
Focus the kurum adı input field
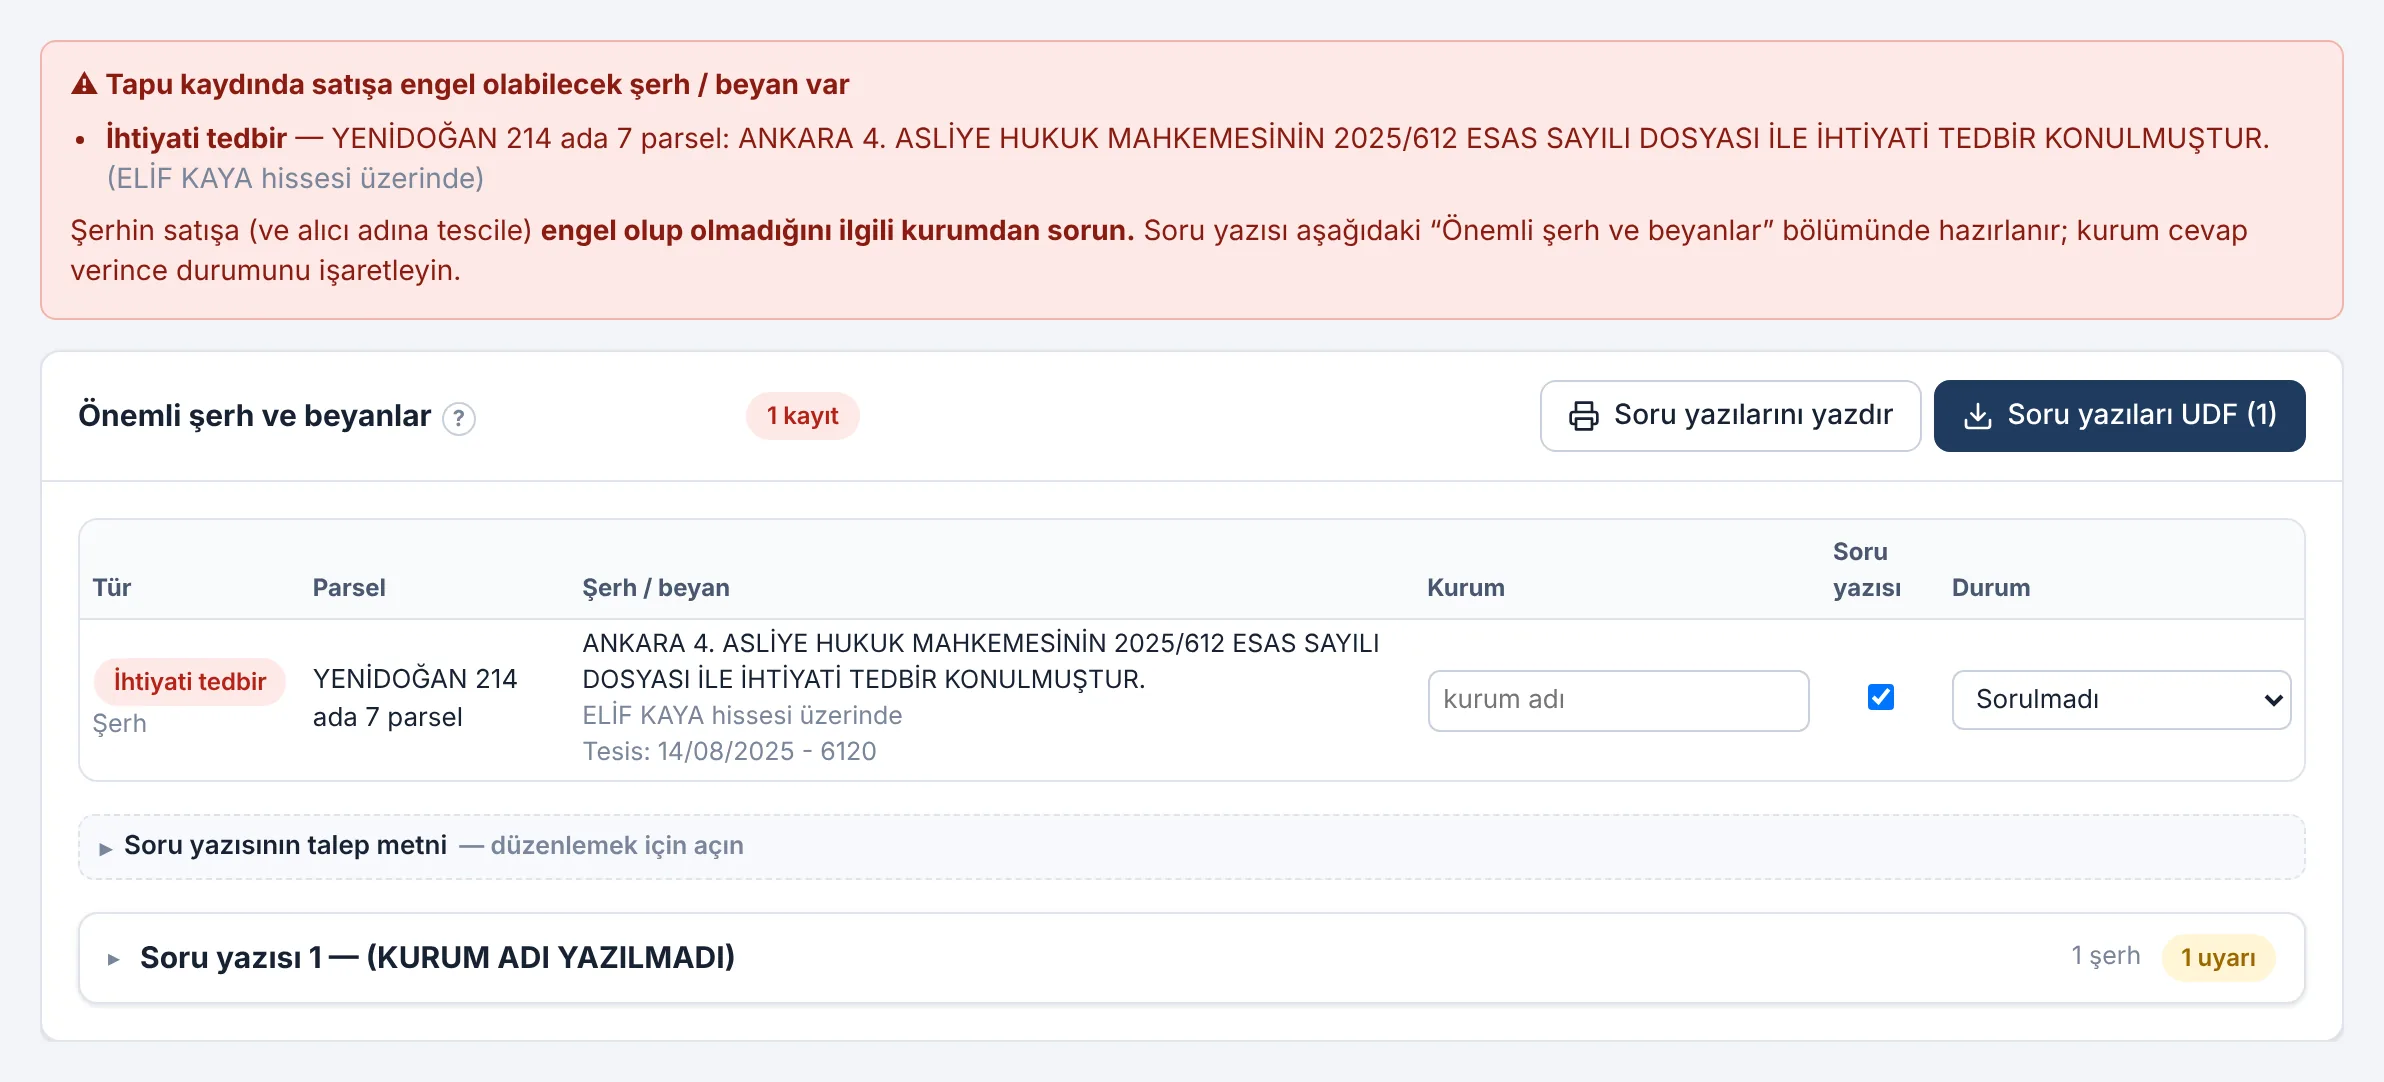(x=1618, y=700)
